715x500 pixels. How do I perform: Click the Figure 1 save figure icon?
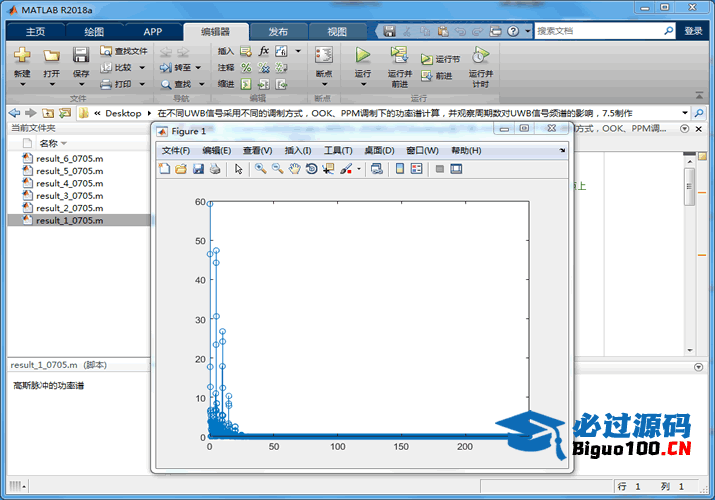[x=198, y=169]
